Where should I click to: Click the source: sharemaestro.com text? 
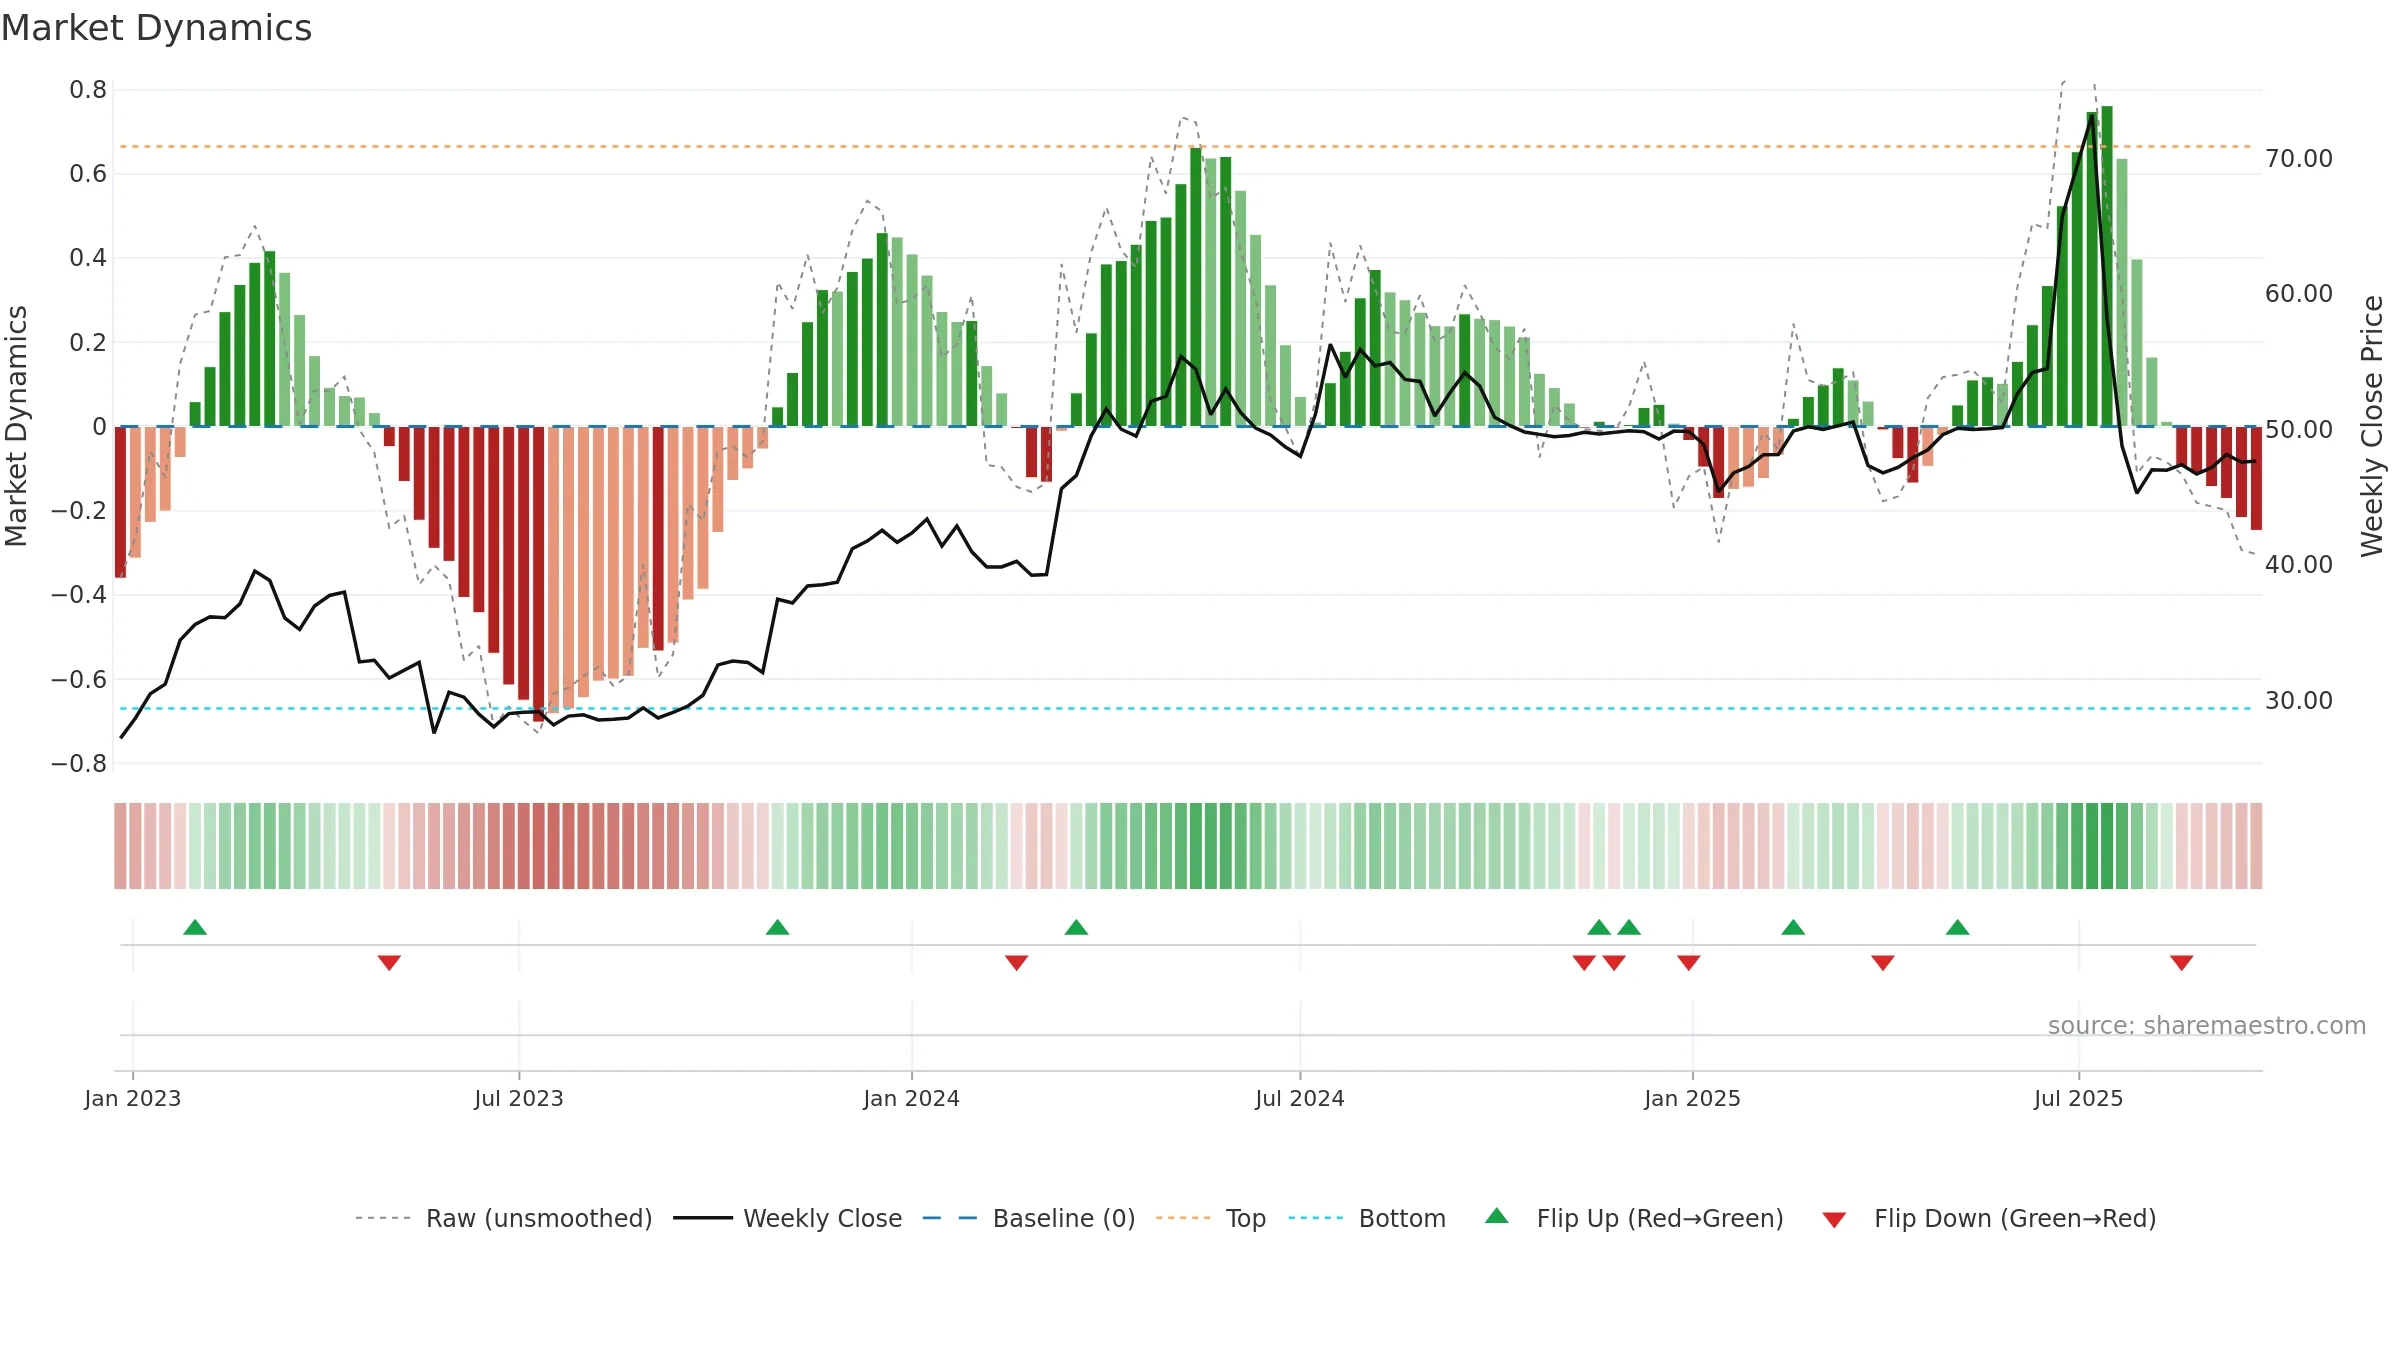click(x=2207, y=1026)
